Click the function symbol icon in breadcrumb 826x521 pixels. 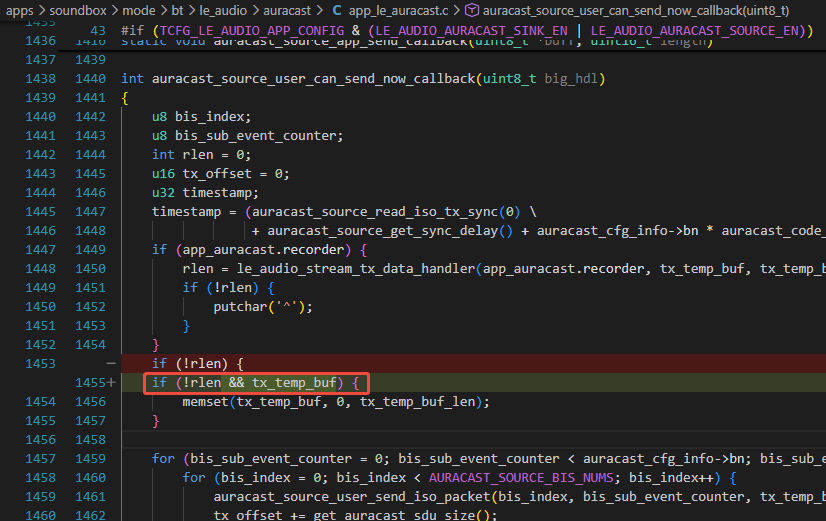(x=471, y=10)
